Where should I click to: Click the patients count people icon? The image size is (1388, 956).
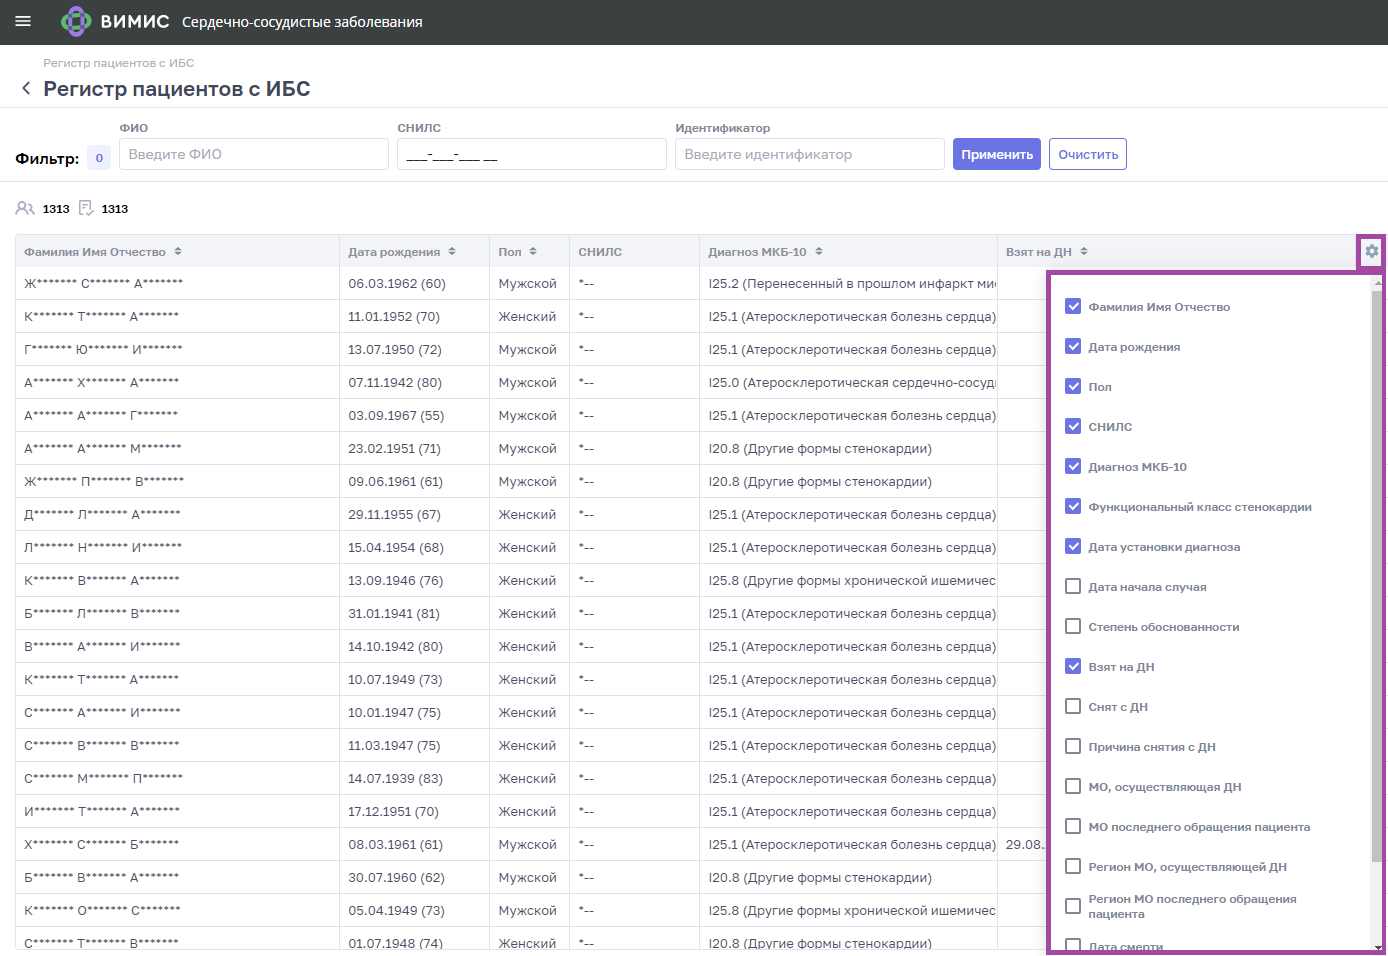pos(25,208)
